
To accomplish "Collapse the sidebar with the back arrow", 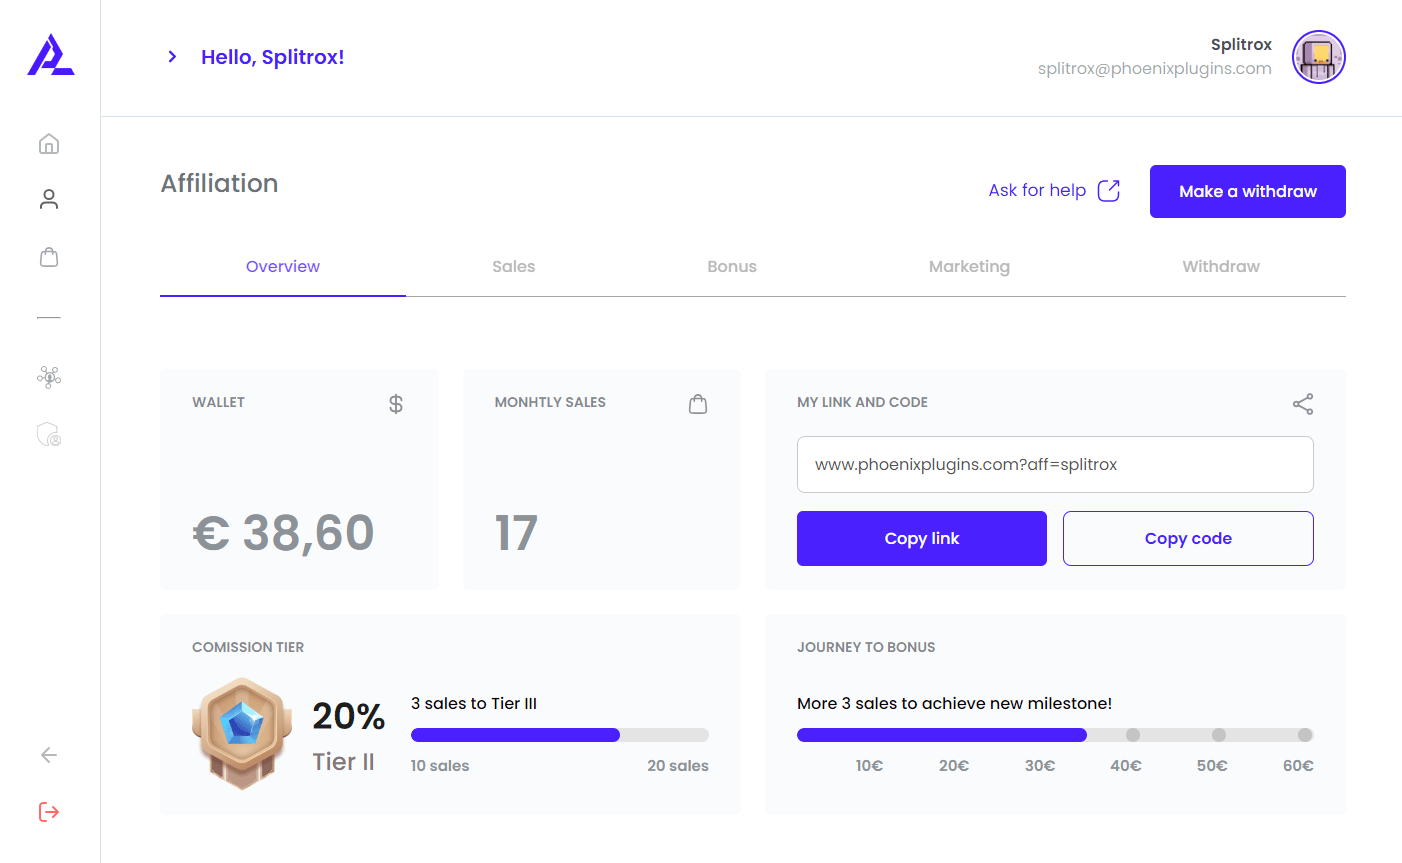I will coord(48,755).
